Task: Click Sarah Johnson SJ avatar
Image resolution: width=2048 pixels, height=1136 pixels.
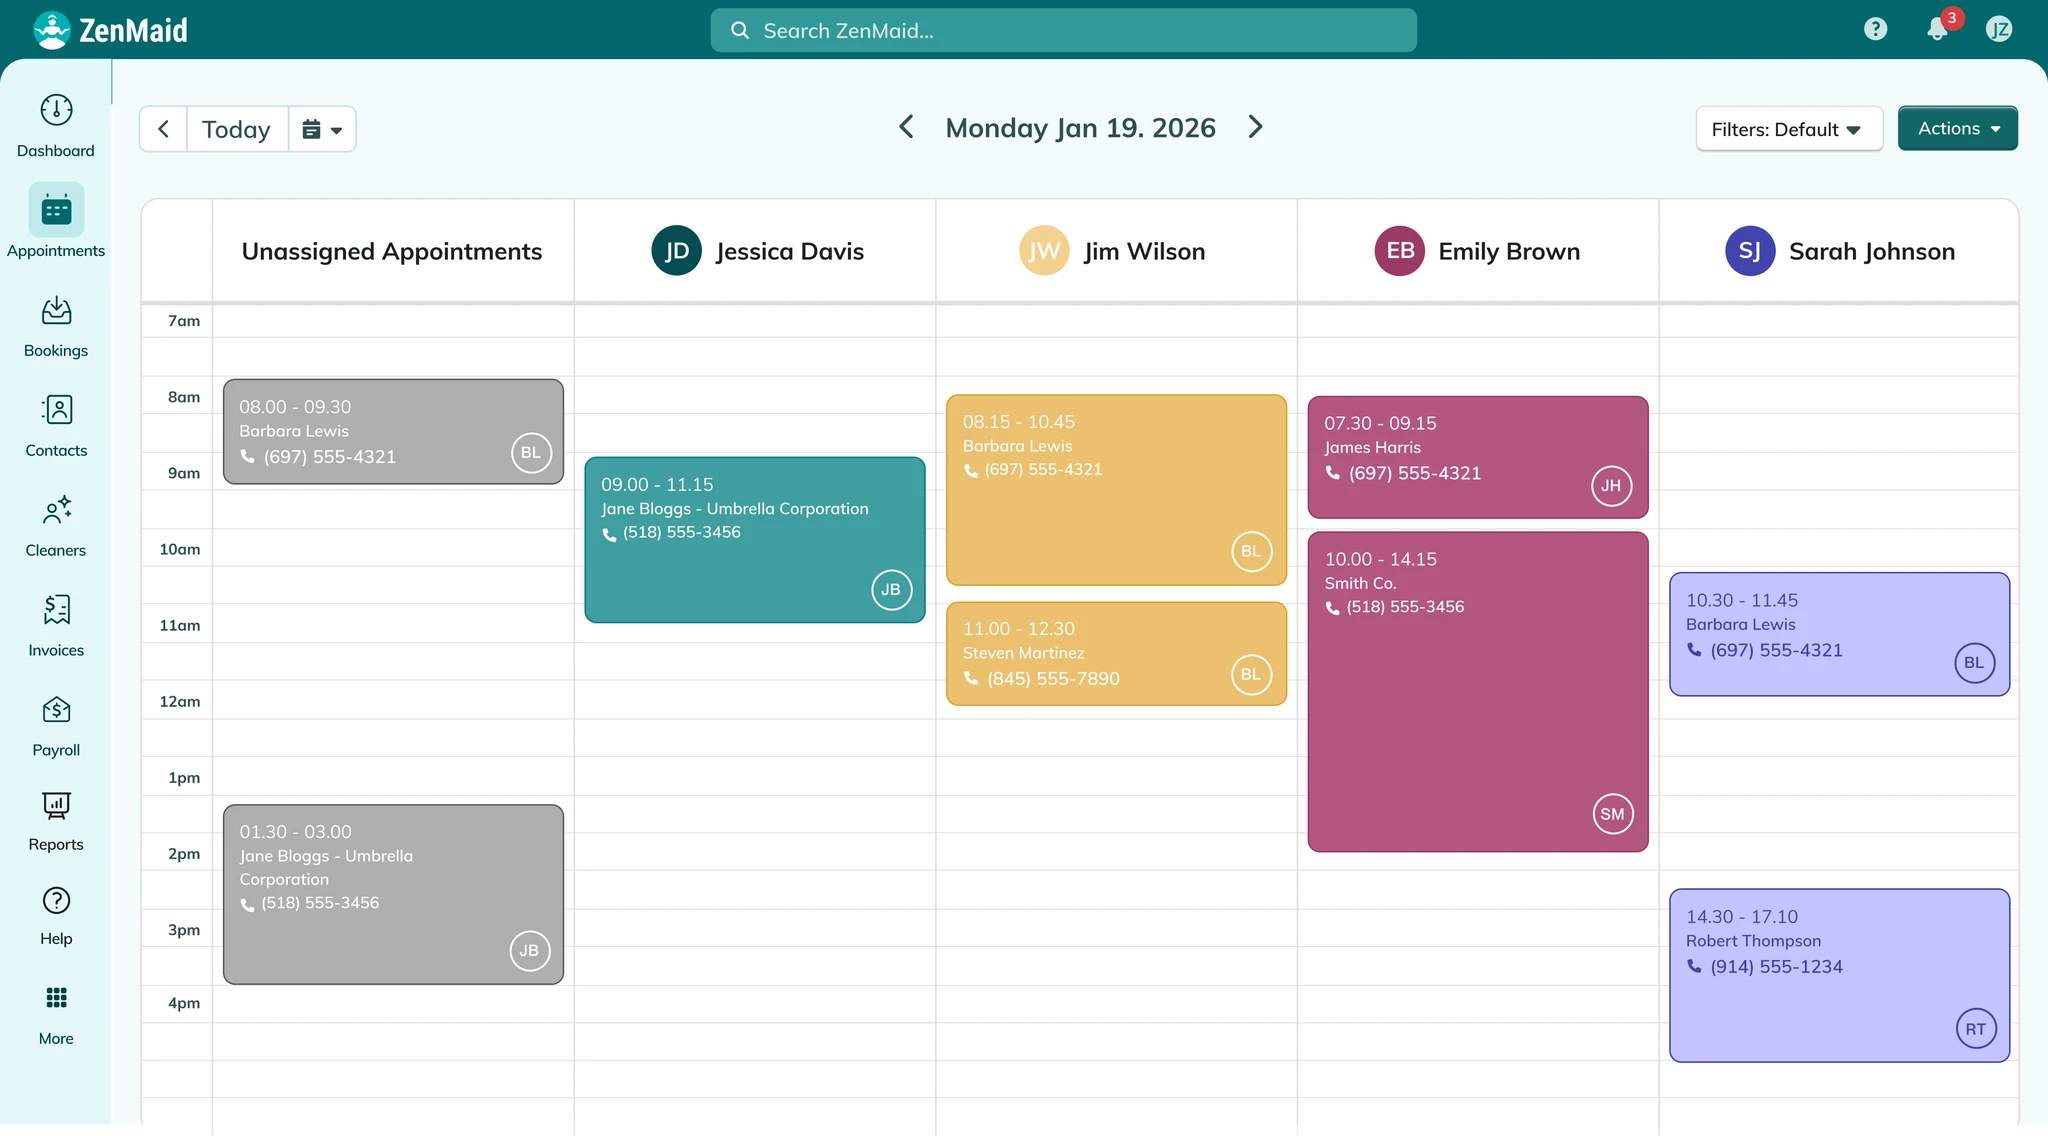Action: pyautogui.click(x=1750, y=251)
